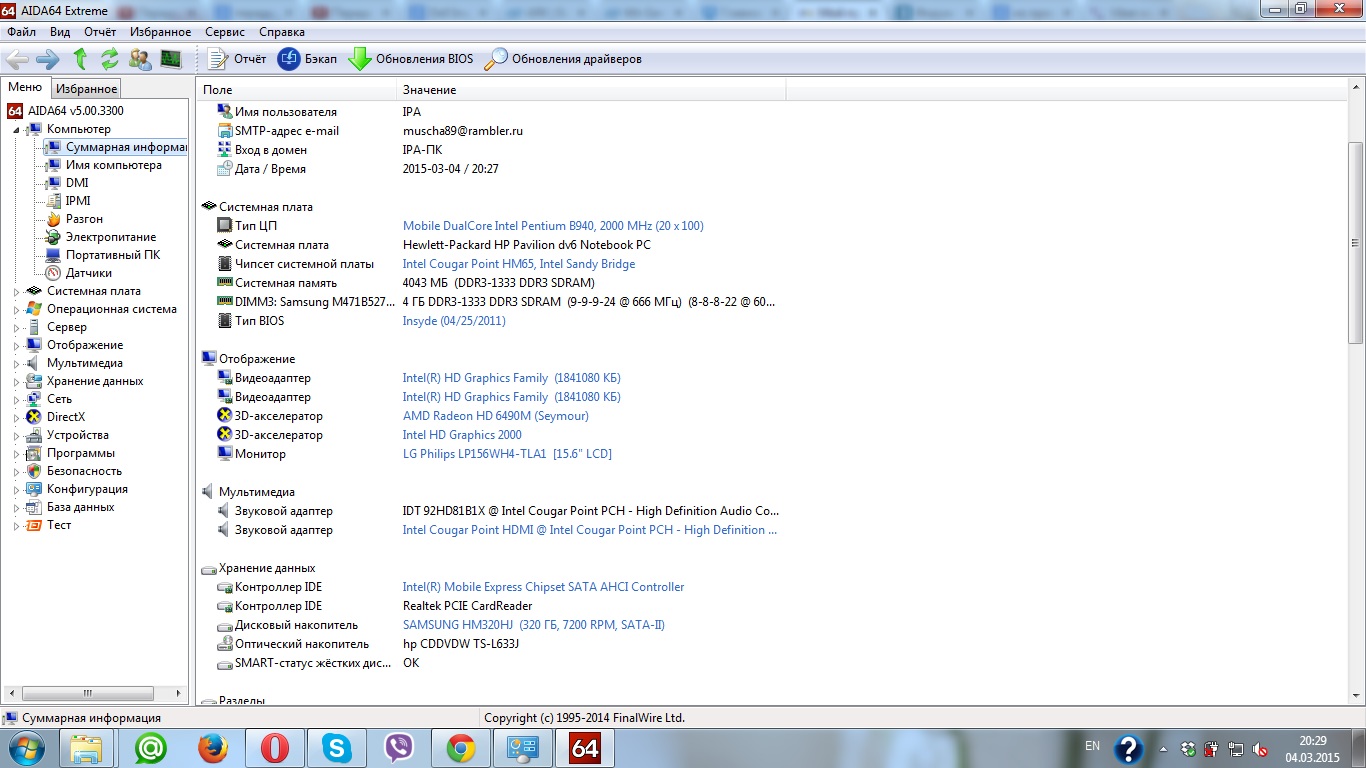Select Электропитание in the tree
This screenshot has width=1366, height=768.
(111, 237)
